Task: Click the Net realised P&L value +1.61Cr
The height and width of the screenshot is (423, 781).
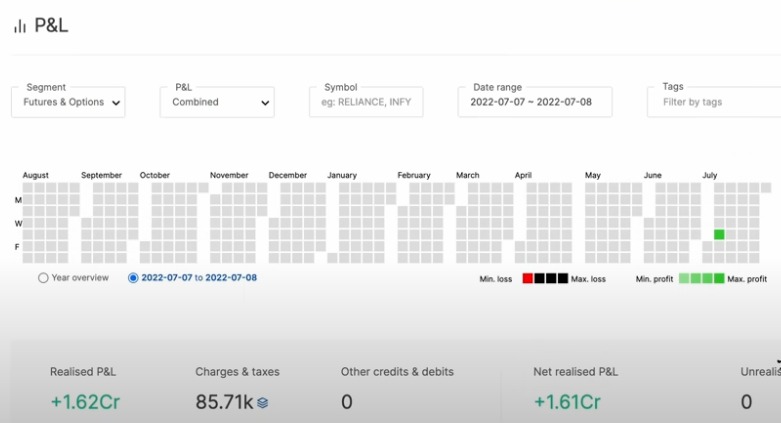Action: pyautogui.click(x=567, y=402)
